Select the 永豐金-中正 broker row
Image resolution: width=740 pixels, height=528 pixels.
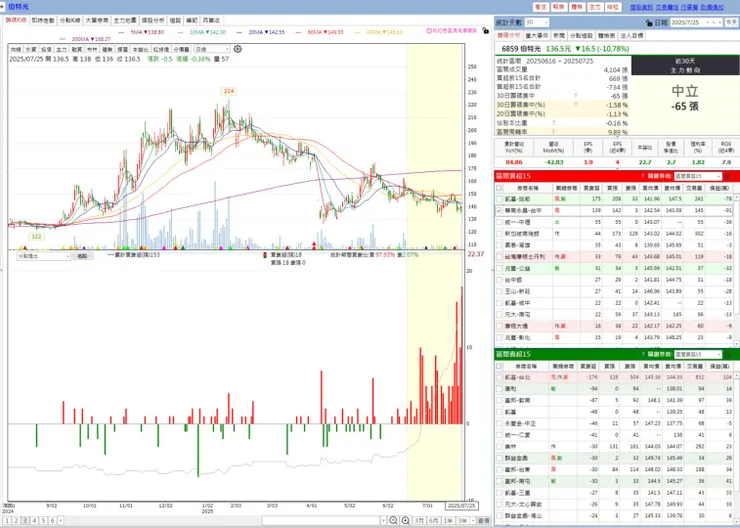tap(614, 423)
